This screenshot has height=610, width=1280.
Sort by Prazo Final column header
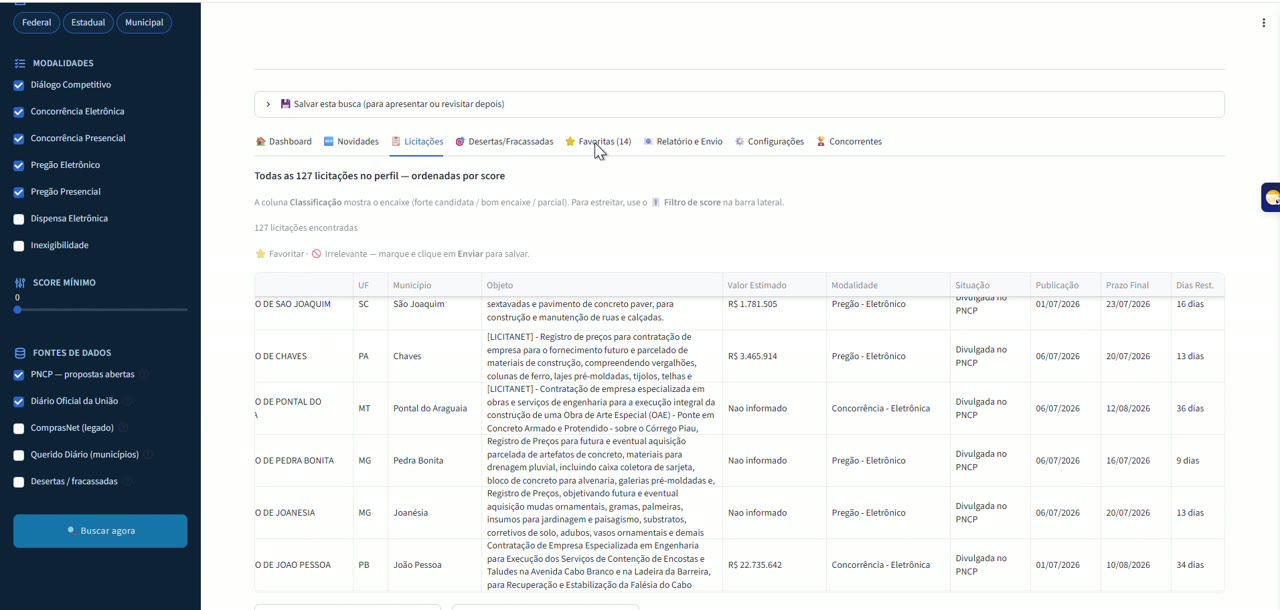1135,285
